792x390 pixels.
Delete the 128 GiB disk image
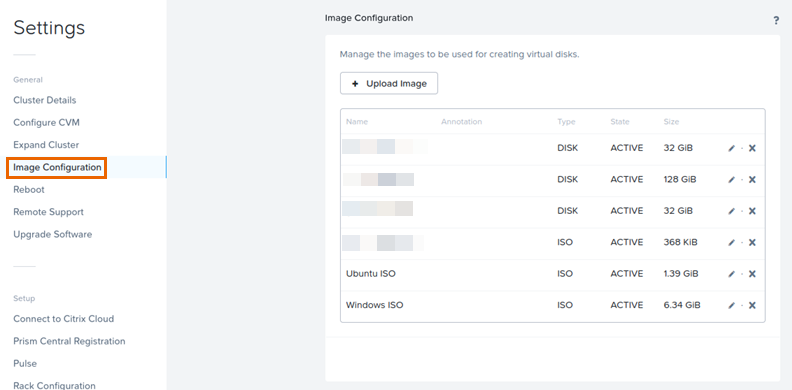pos(752,179)
